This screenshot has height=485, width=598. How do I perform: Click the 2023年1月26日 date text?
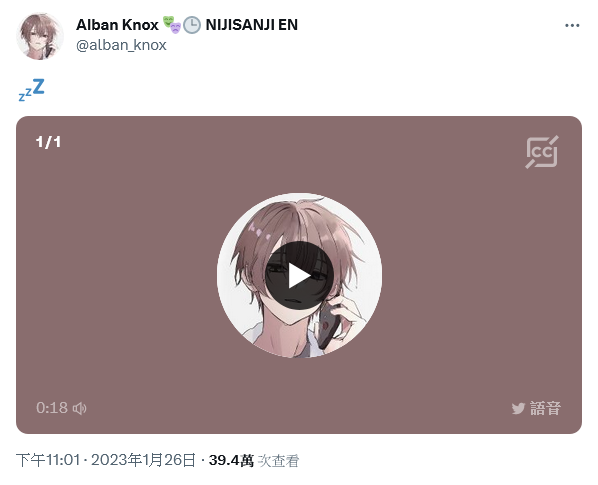click(x=143, y=460)
